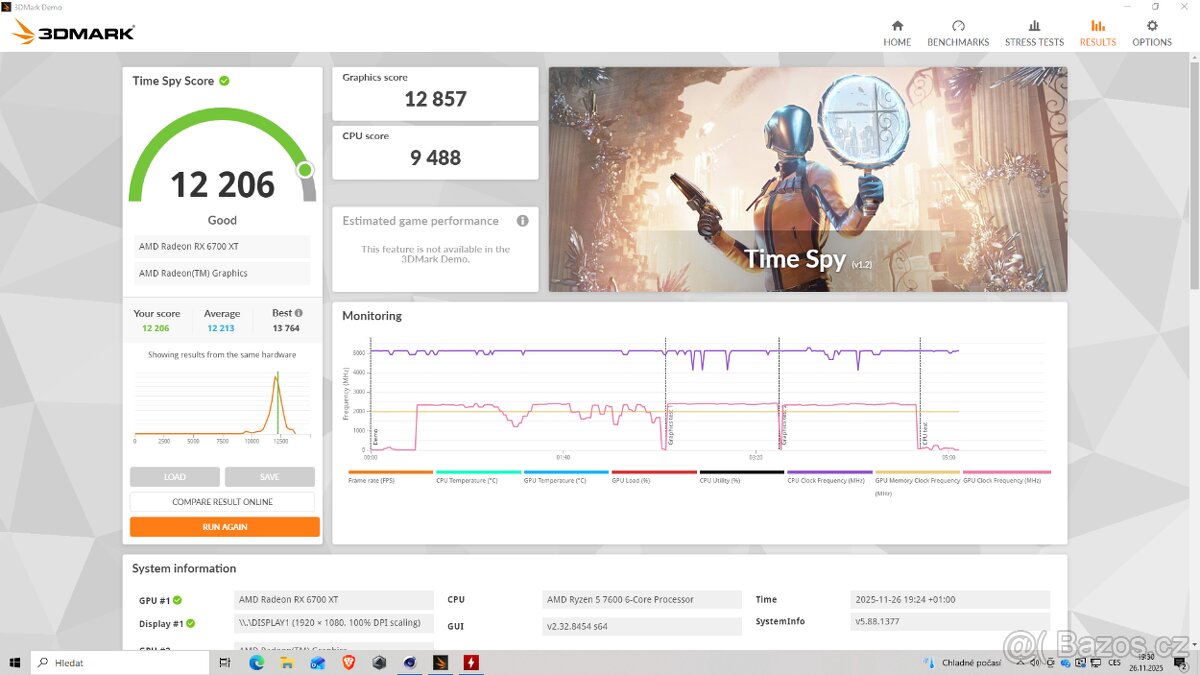Click the Hledat search field in the taskbar

(x=120, y=661)
